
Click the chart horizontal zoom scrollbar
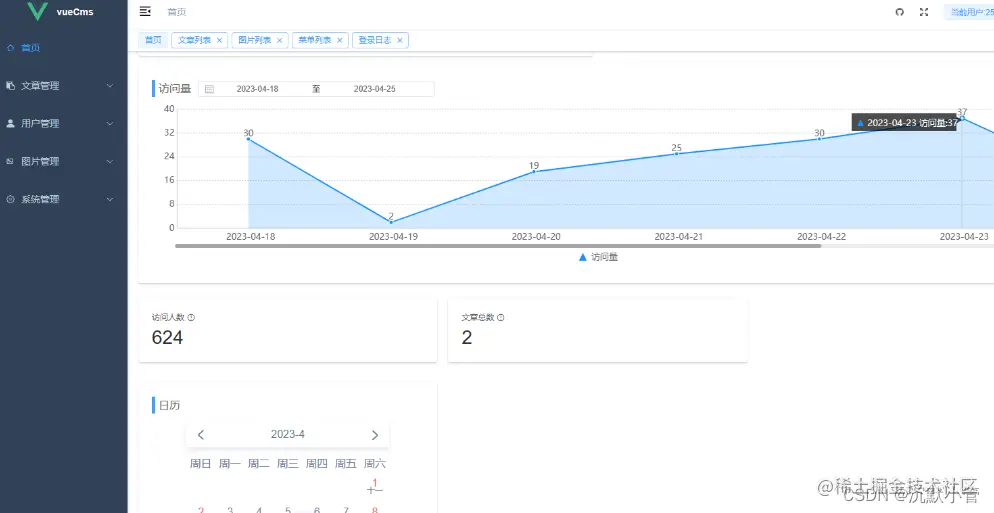click(498, 245)
